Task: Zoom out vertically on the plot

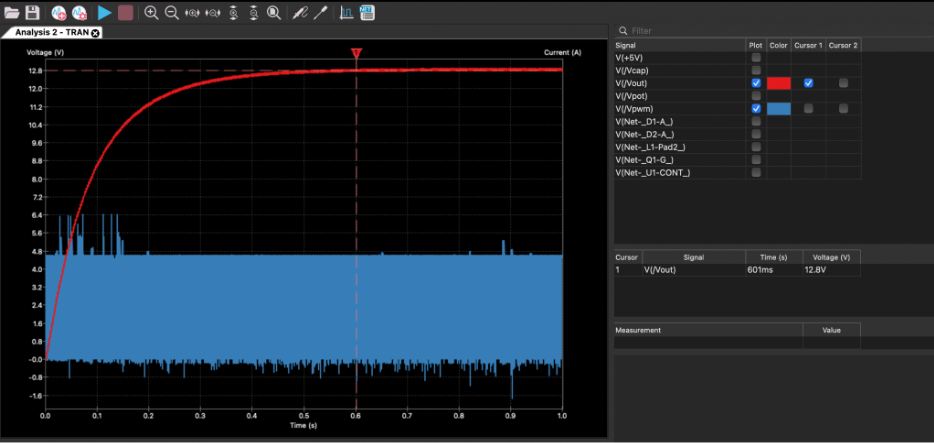Action: click(253, 13)
